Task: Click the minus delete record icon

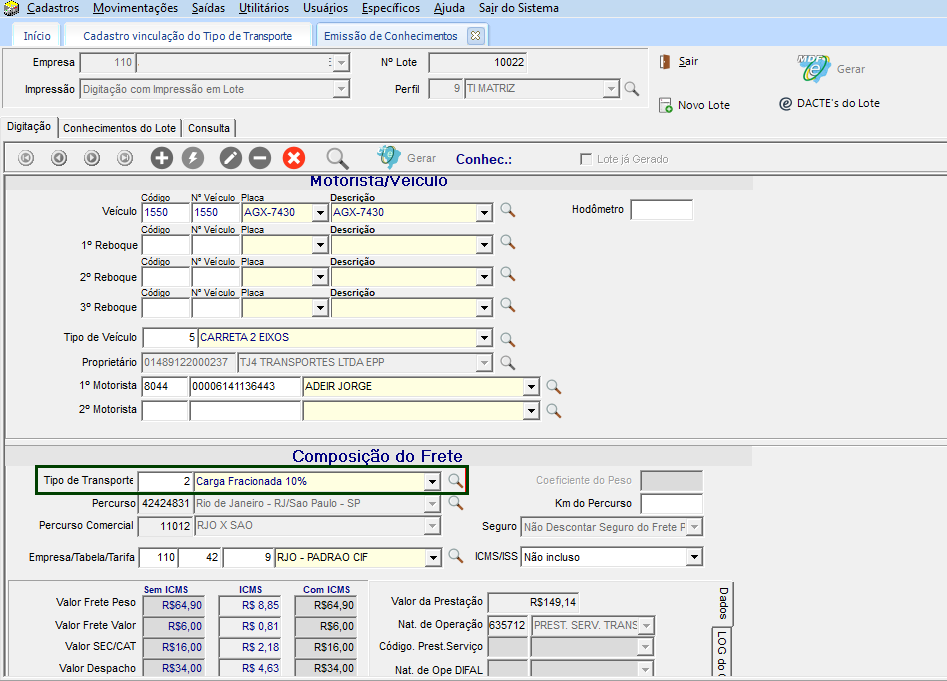Action: click(260, 158)
